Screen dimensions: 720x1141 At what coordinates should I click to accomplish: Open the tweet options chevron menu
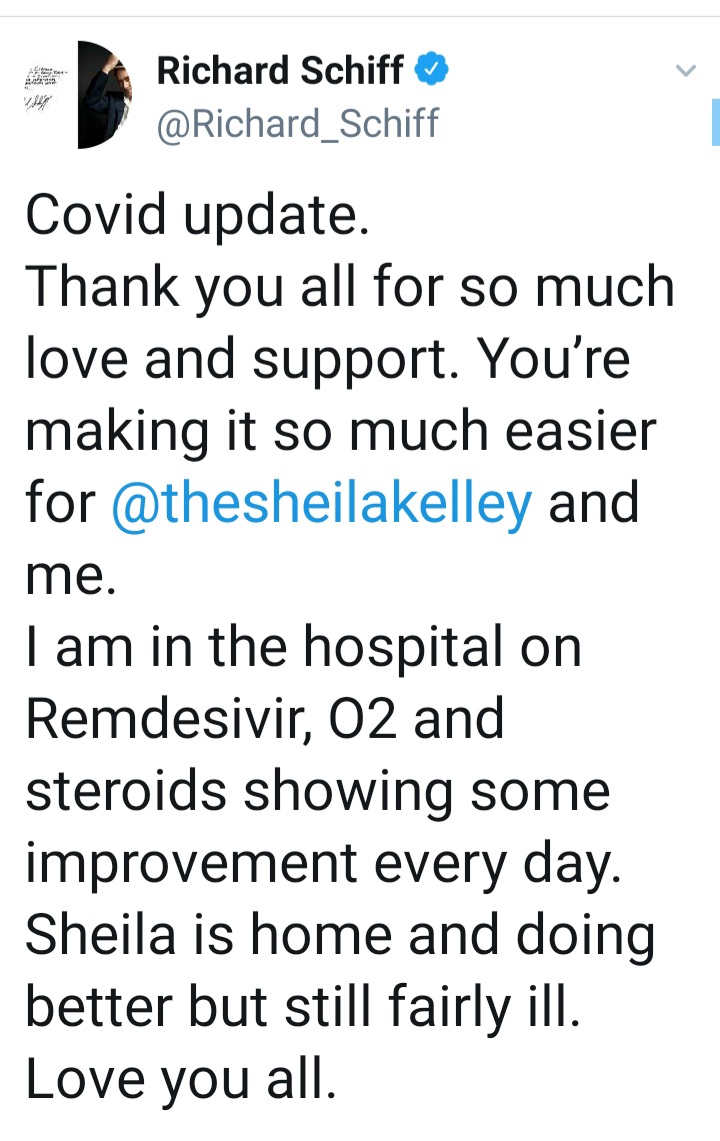coord(686,71)
